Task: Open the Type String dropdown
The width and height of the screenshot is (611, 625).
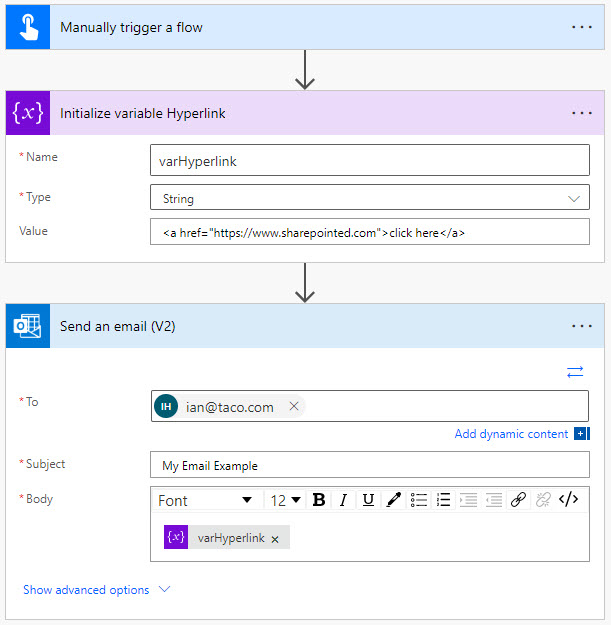Action: [369, 197]
